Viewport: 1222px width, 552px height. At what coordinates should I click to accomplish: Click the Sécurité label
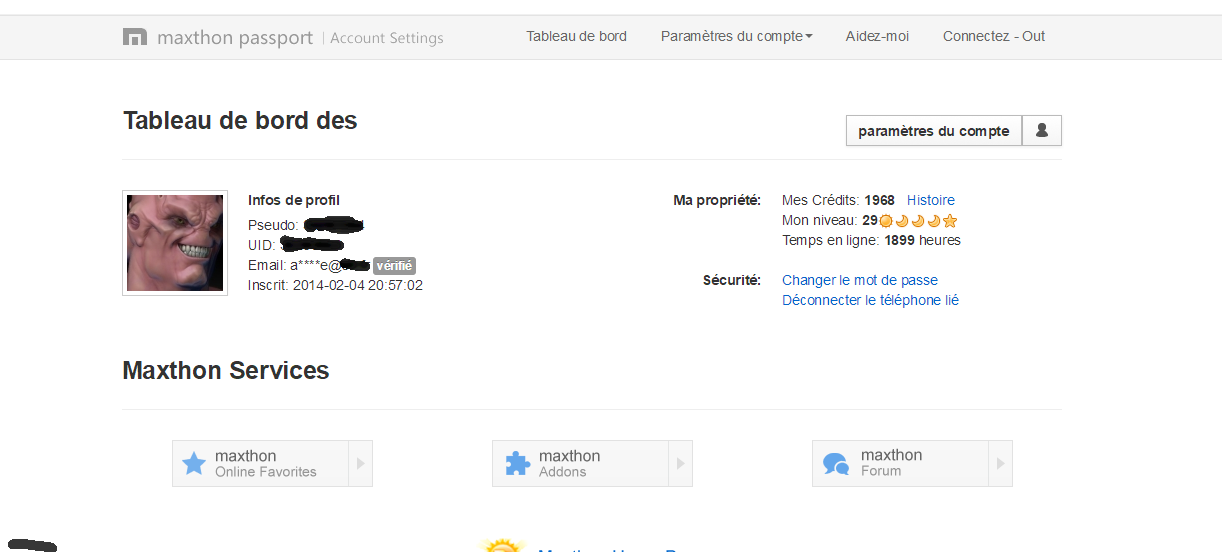pyautogui.click(x=732, y=280)
